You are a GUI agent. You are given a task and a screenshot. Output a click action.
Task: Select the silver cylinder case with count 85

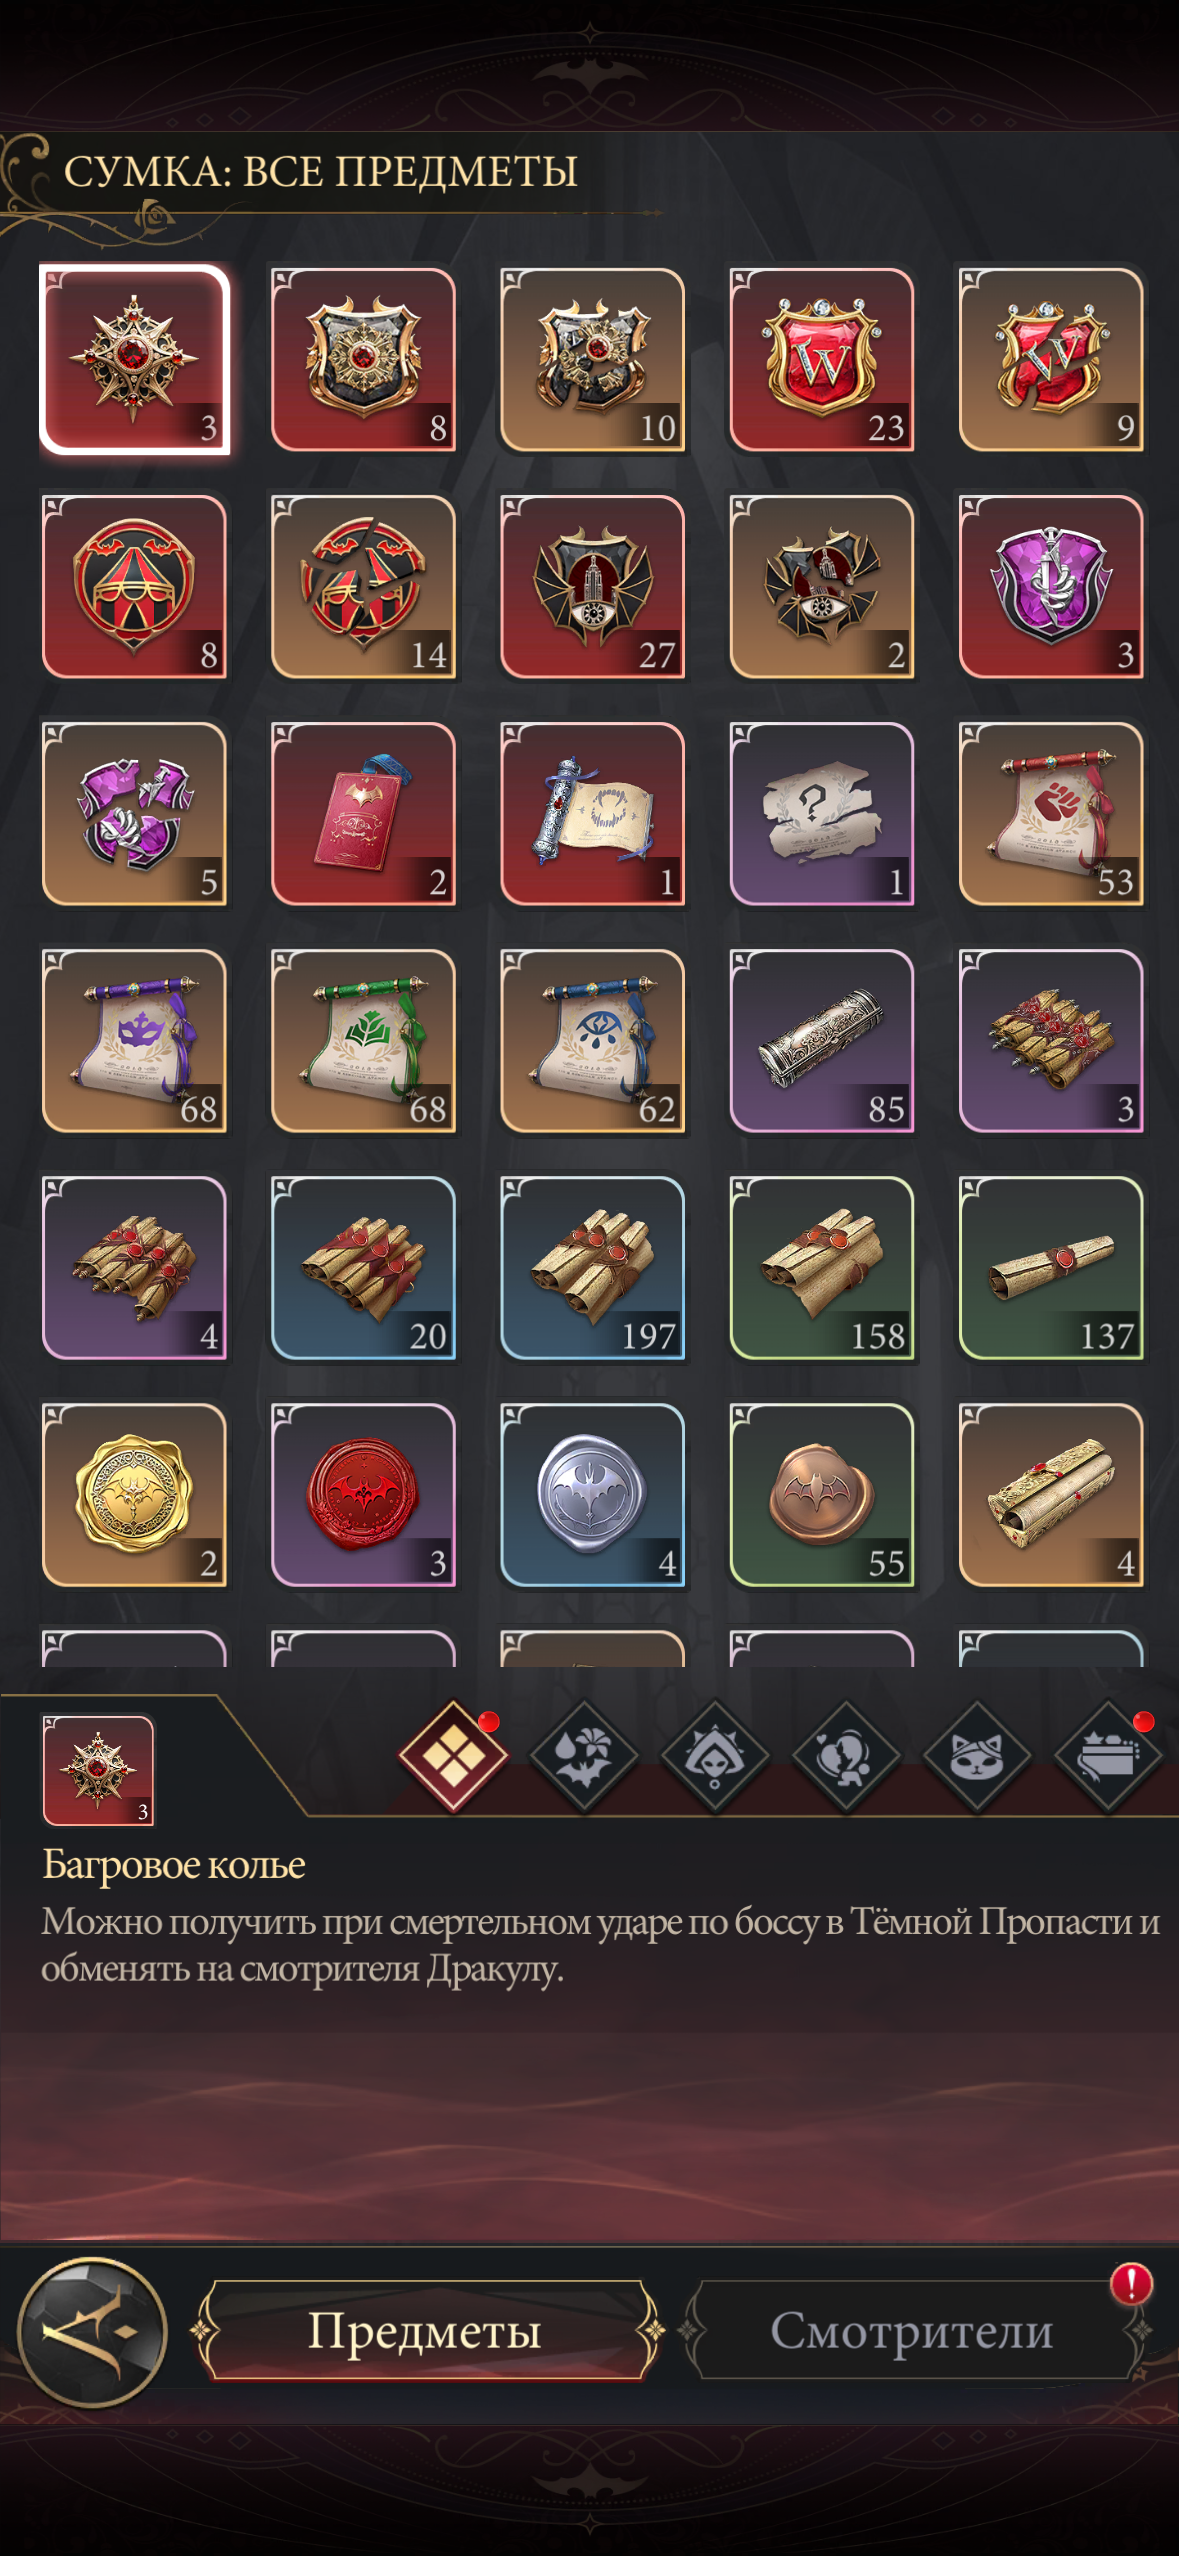coord(821,1041)
